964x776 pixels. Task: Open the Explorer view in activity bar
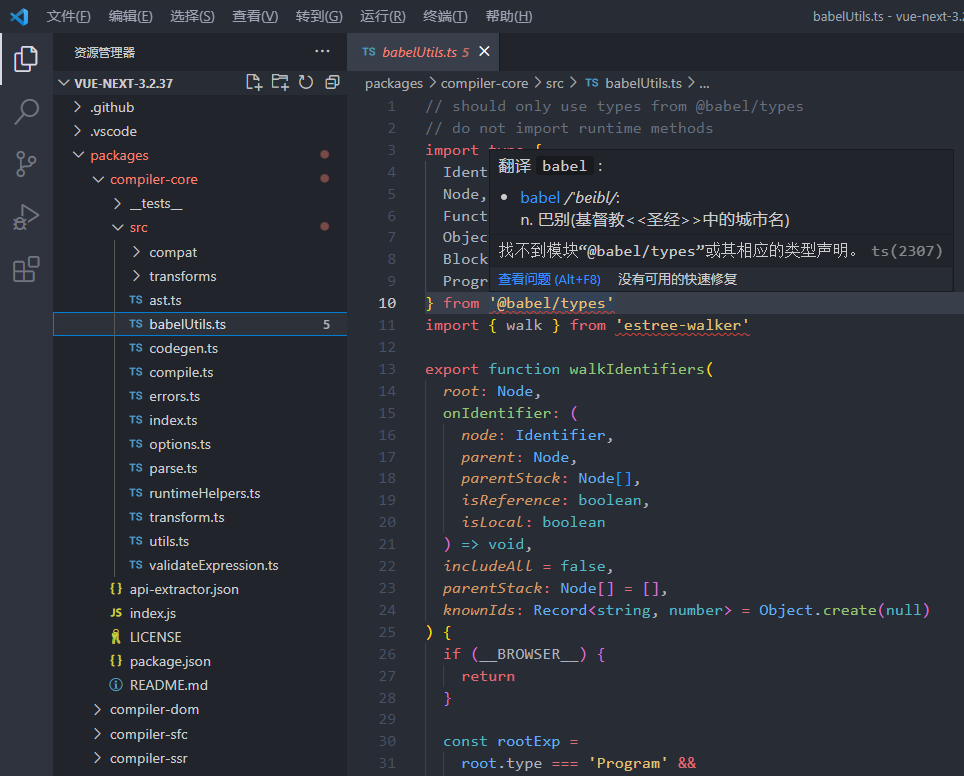click(x=26, y=59)
